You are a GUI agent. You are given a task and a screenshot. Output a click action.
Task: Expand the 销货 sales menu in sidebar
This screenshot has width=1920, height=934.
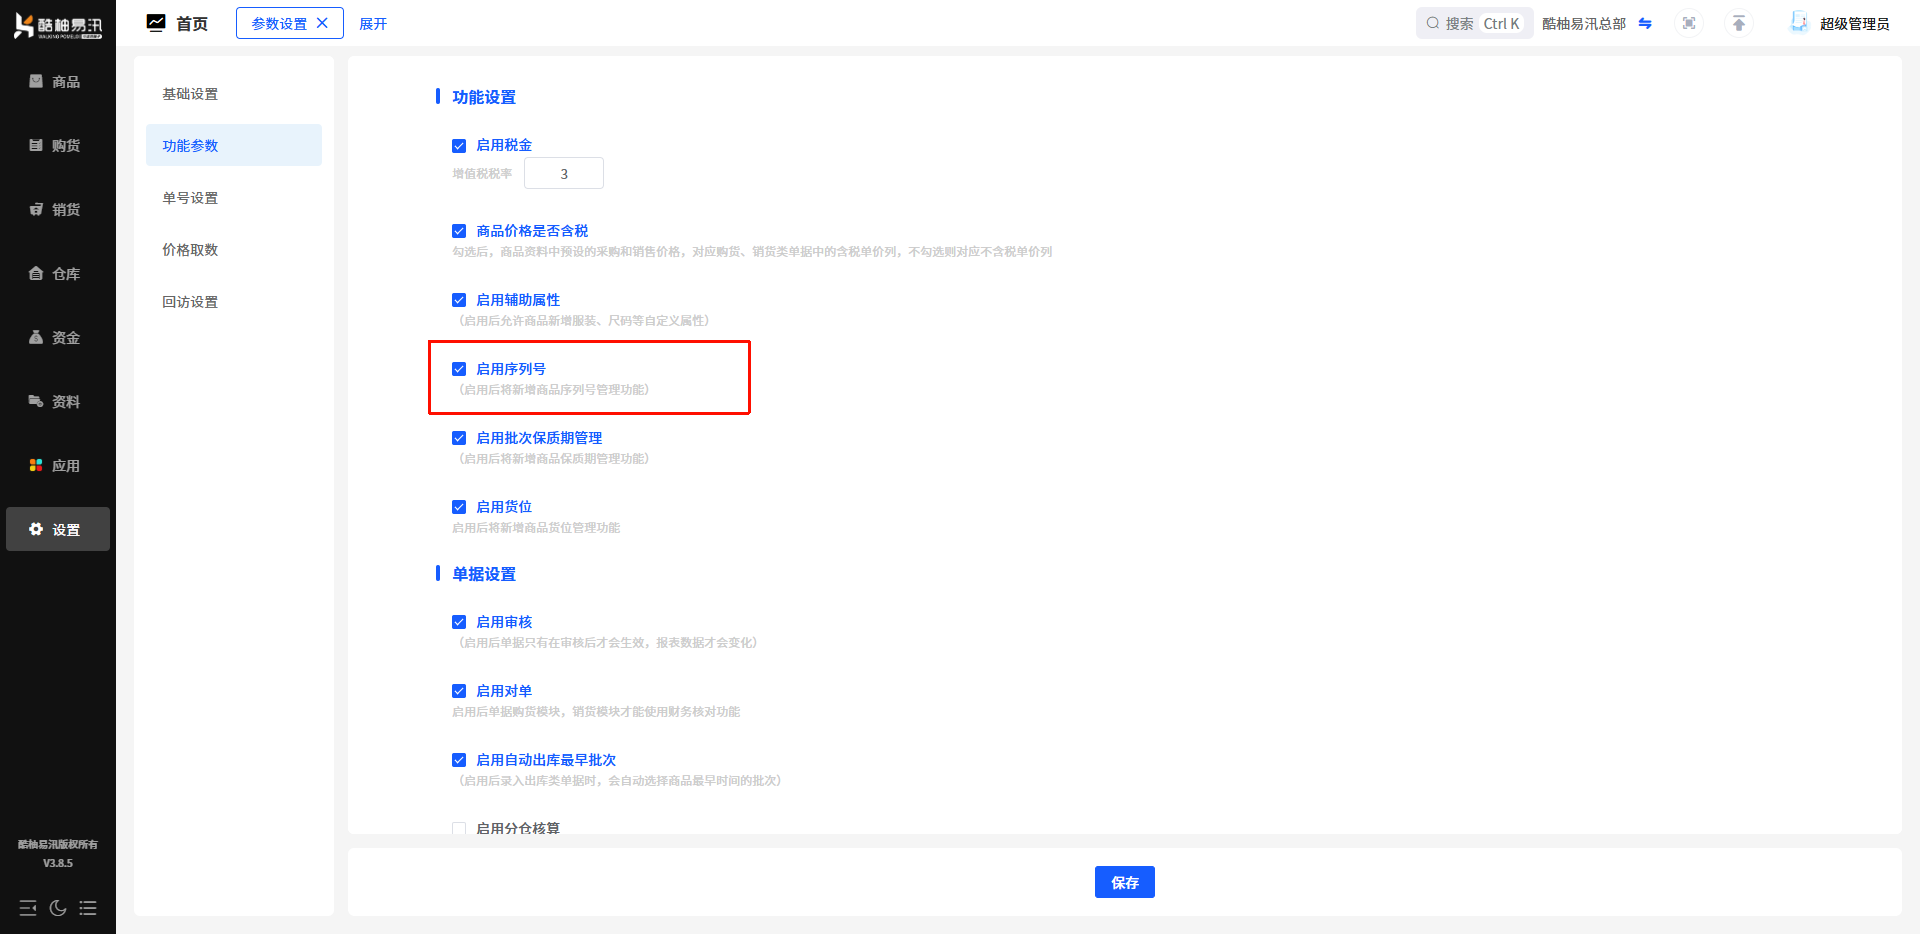tap(57, 210)
